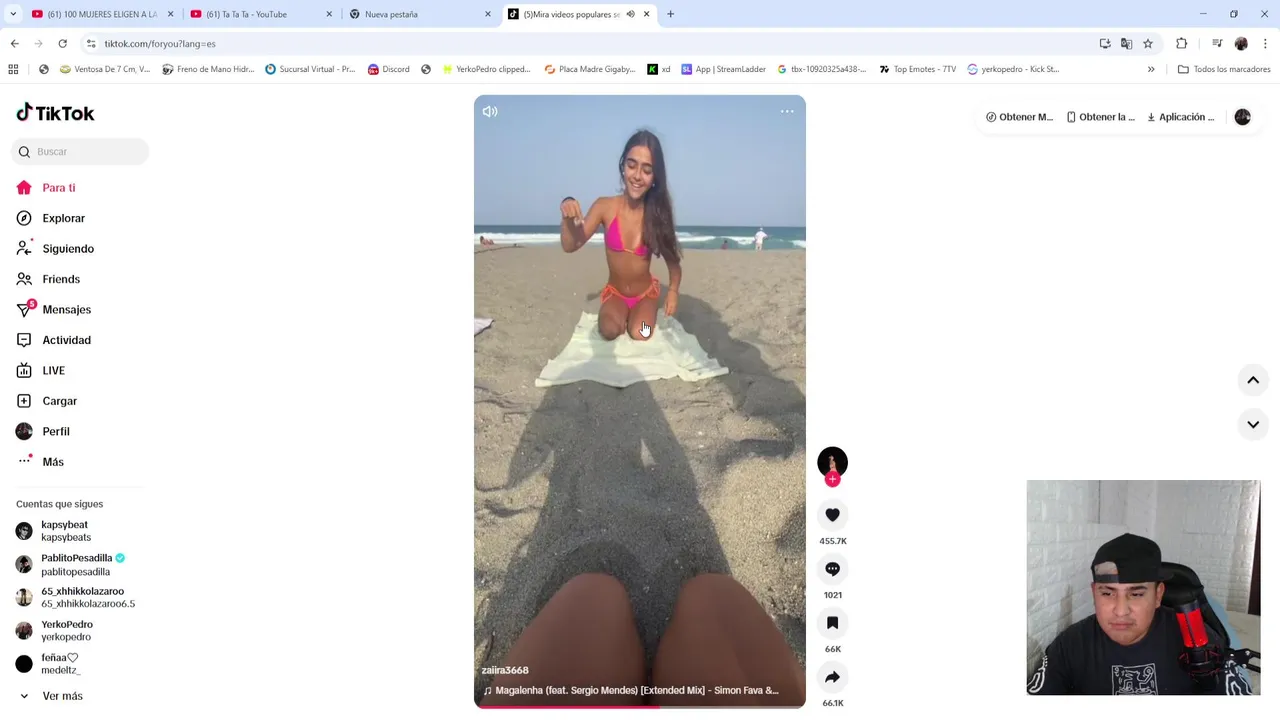Mute the TikTok browser tab audio
The image size is (1280, 720).
click(x=630, y=14)
